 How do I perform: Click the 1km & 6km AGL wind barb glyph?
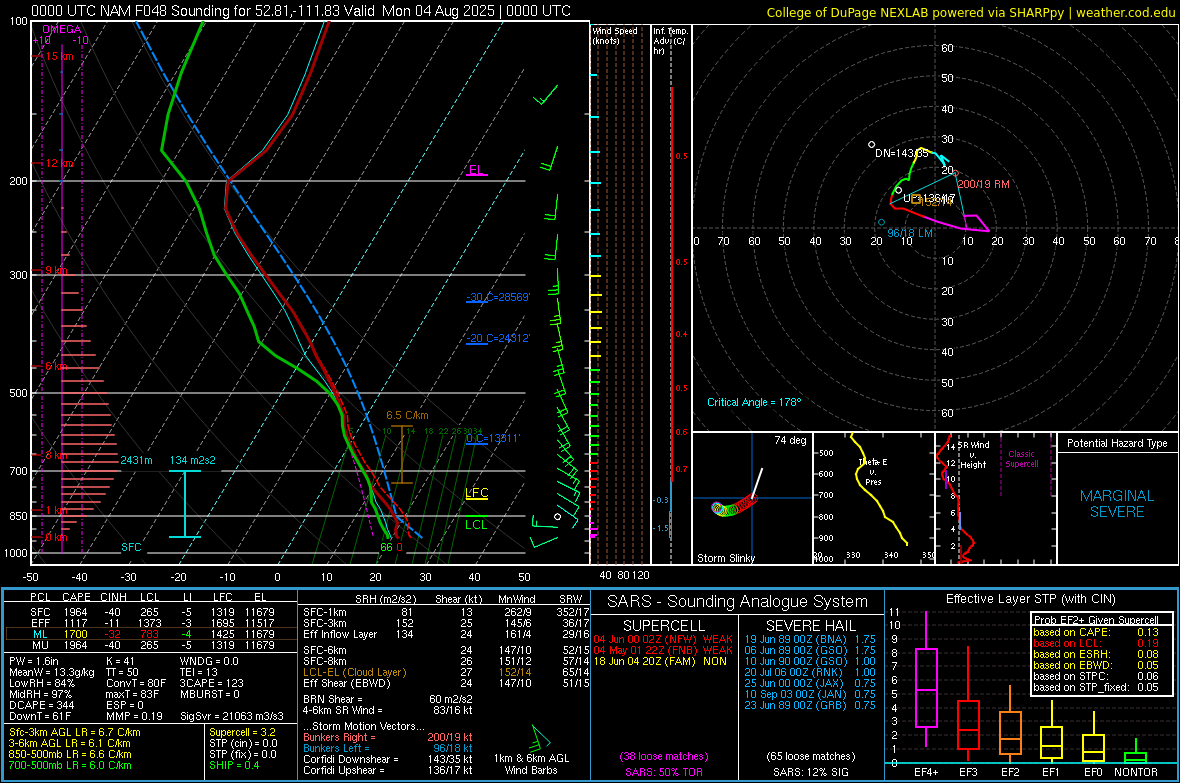540,737
